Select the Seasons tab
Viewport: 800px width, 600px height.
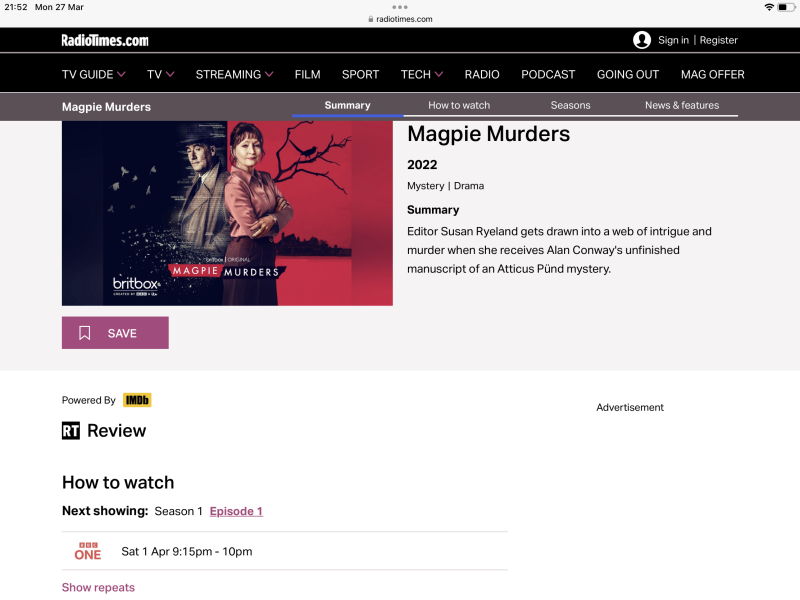click(x=570, y=105)
